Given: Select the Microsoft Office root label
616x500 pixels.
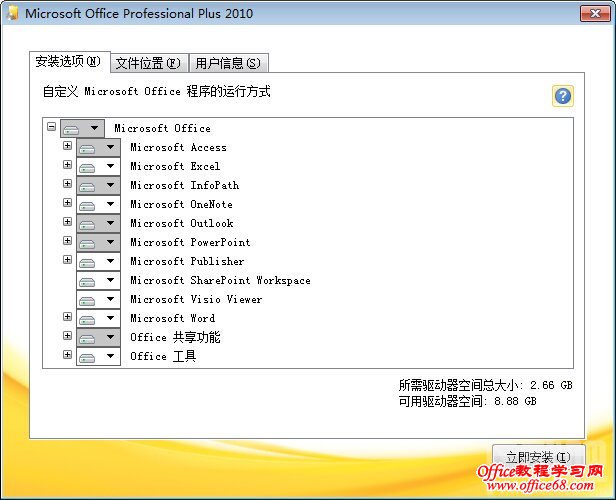Looking at the screenshot, I should coord(162,128).
